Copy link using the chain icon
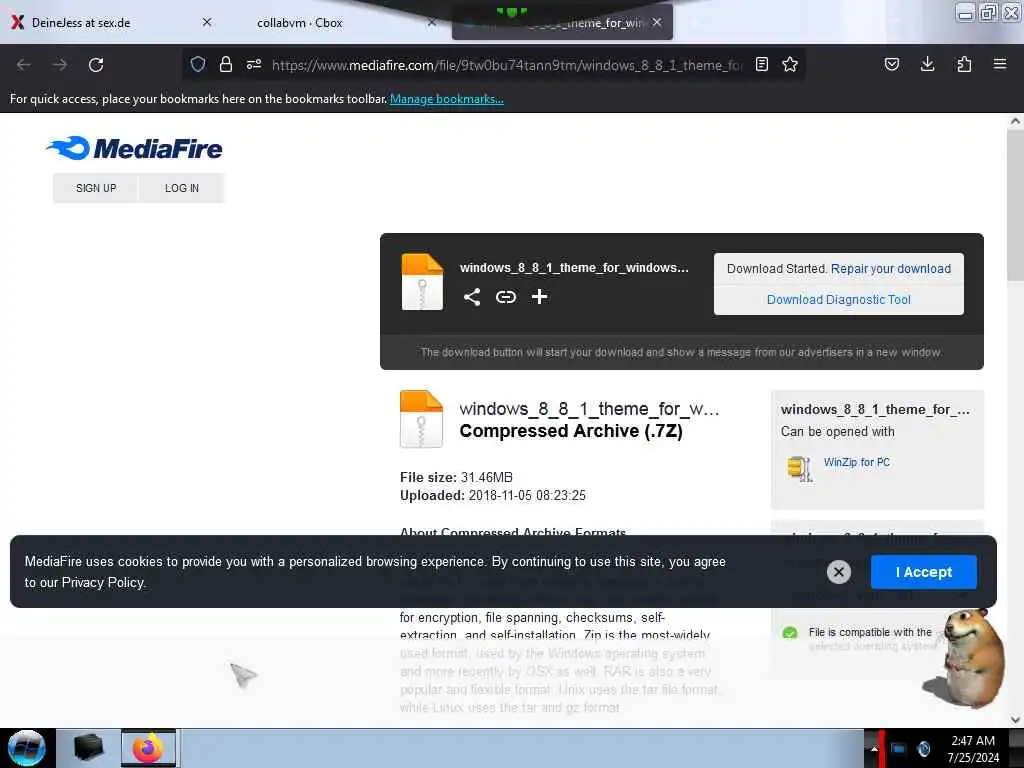 point(505,297)
